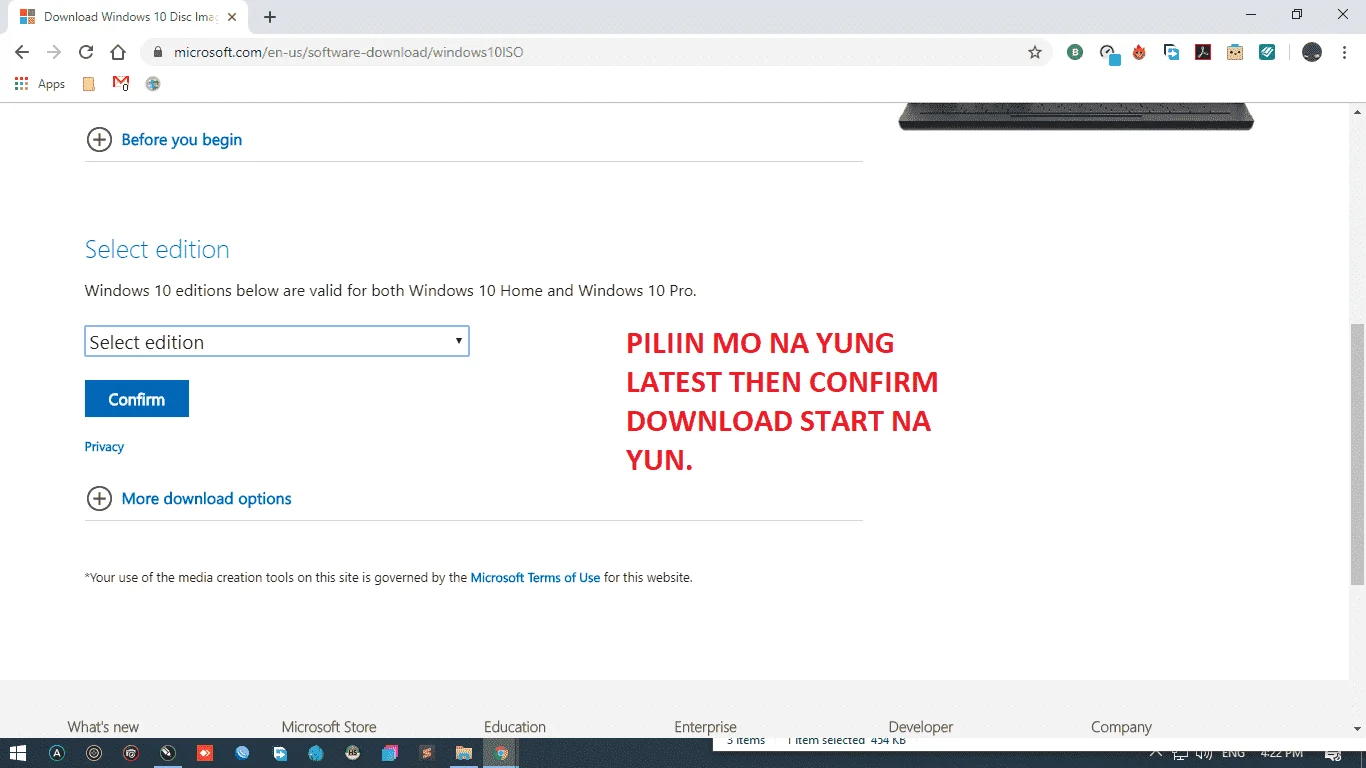Go back to the previous page
Viewport: 1366px width, 768px height.
[x=22, y=52]
